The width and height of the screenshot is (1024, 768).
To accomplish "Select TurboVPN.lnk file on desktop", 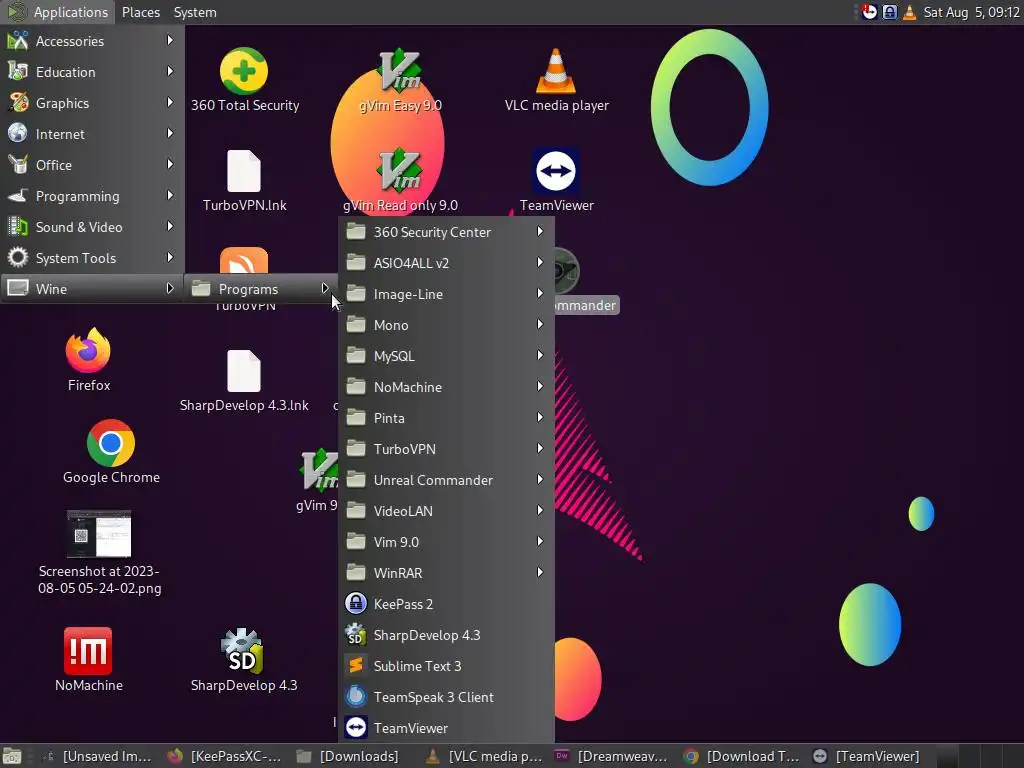I will (244, 180).
